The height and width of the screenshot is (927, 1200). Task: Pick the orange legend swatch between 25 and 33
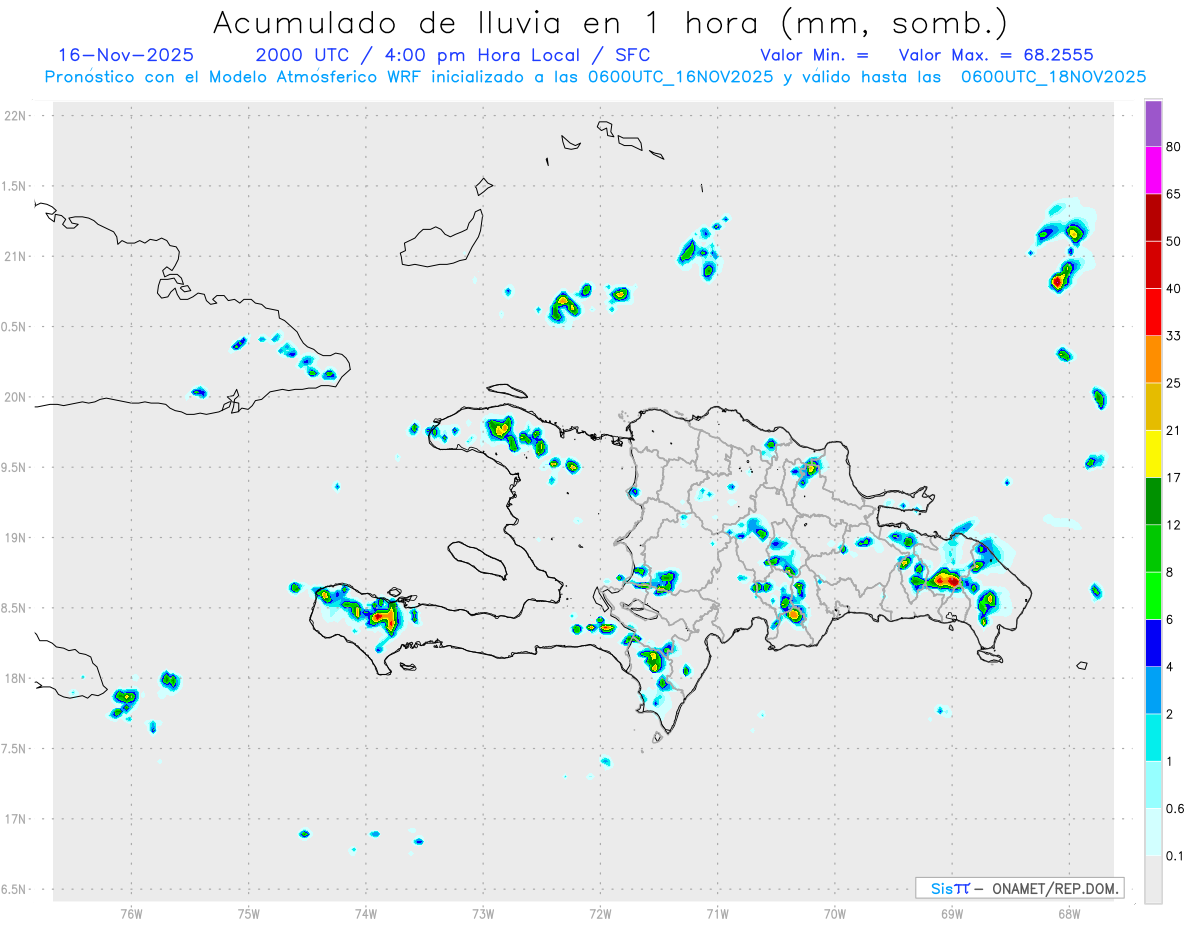point(1153,360)
